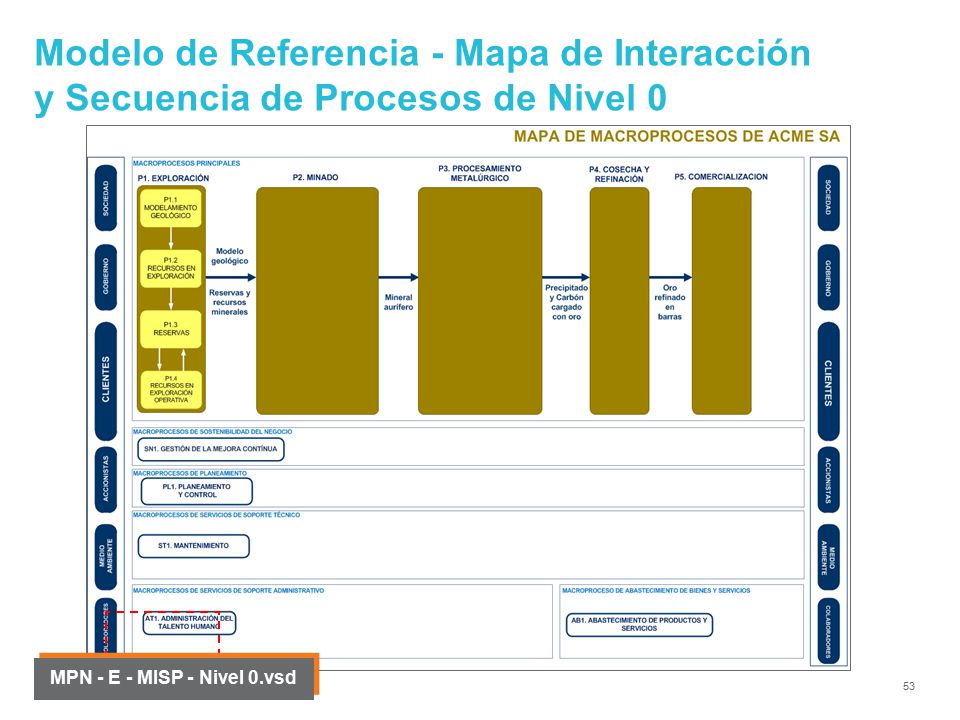Click the P1. EXPLORACIÓN heading
Viewport: 960px width, 720px height.
(x=173, y=178)
